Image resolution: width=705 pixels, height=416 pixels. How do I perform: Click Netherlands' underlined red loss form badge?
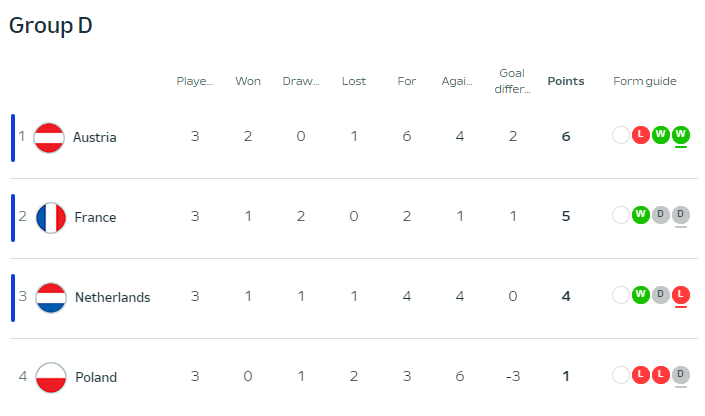tap(681, 295)
